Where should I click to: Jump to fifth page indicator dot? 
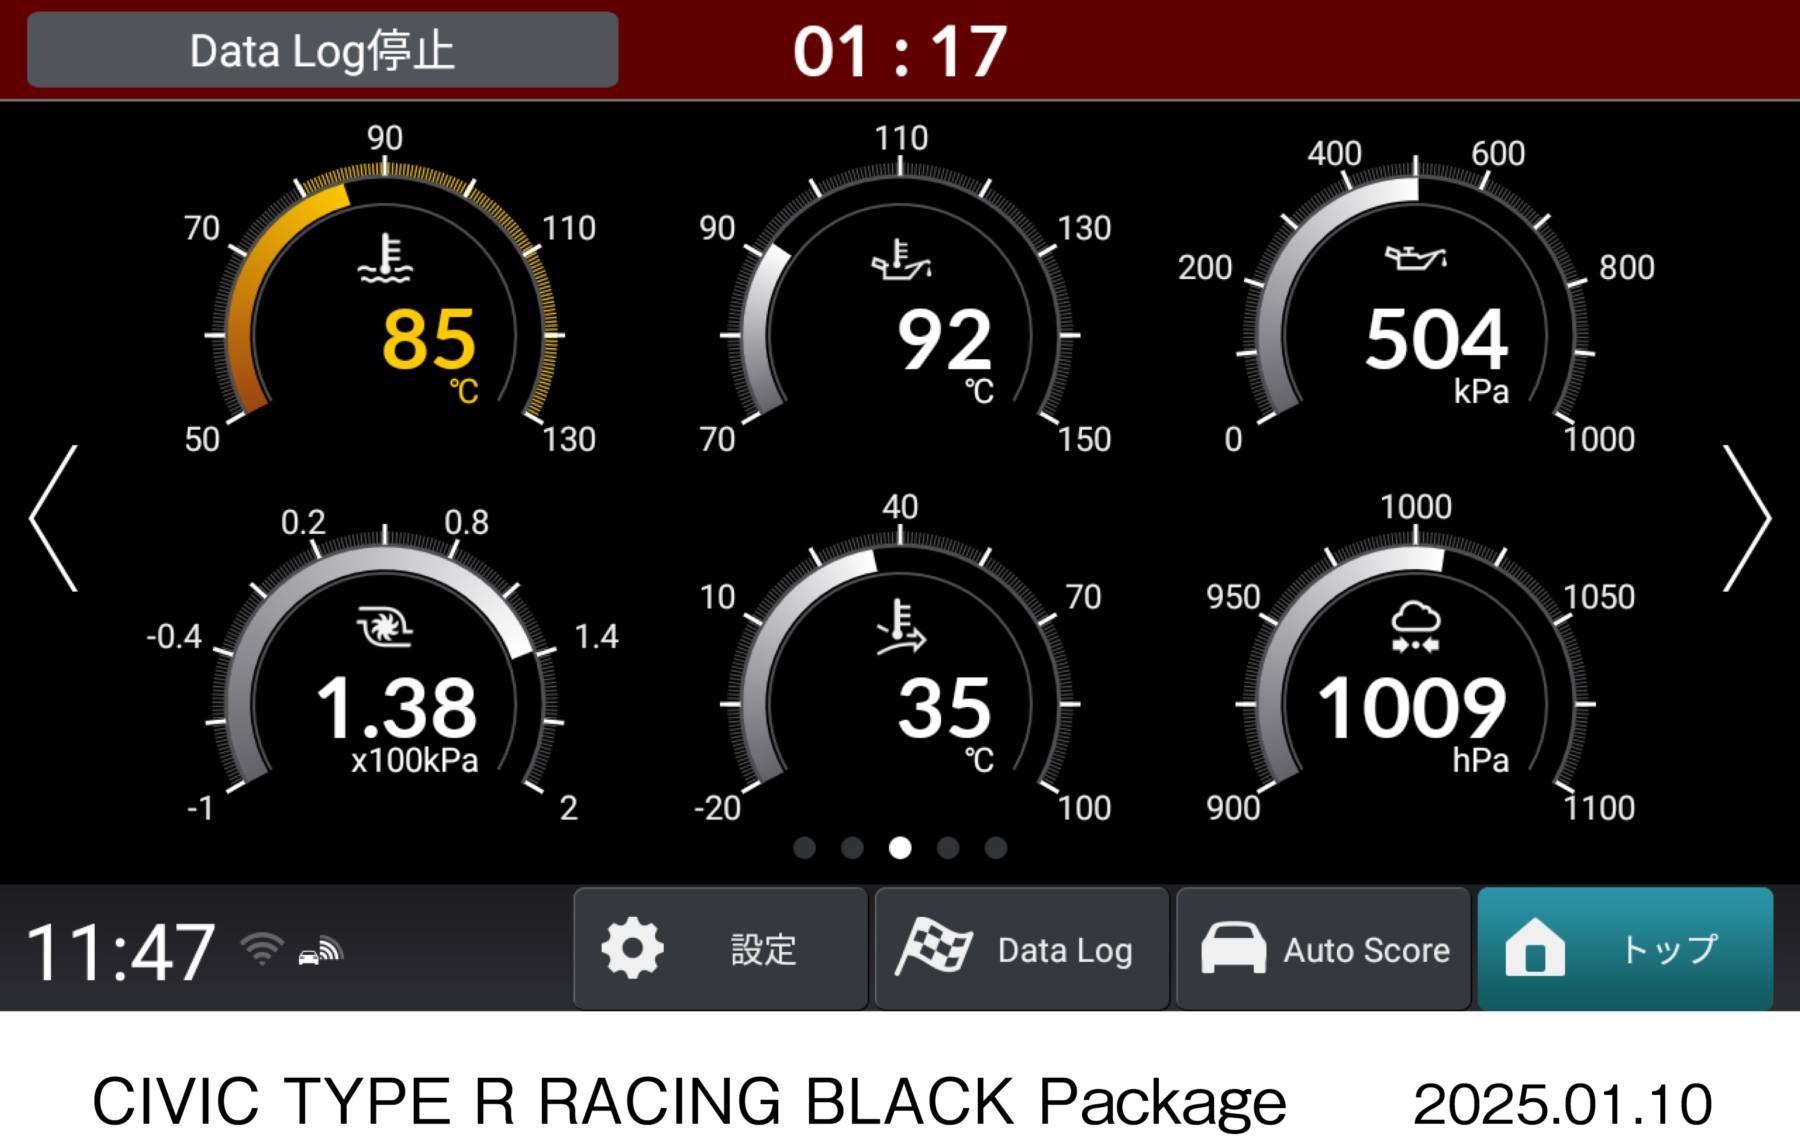pyautogui.click(x=996, y=848)
